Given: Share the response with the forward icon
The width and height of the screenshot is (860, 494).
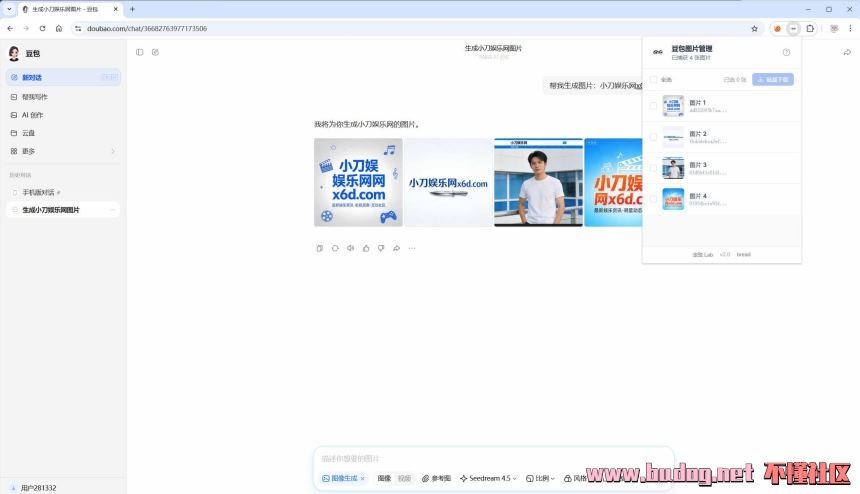Looking at the screenshot, I should click(397, 248).
